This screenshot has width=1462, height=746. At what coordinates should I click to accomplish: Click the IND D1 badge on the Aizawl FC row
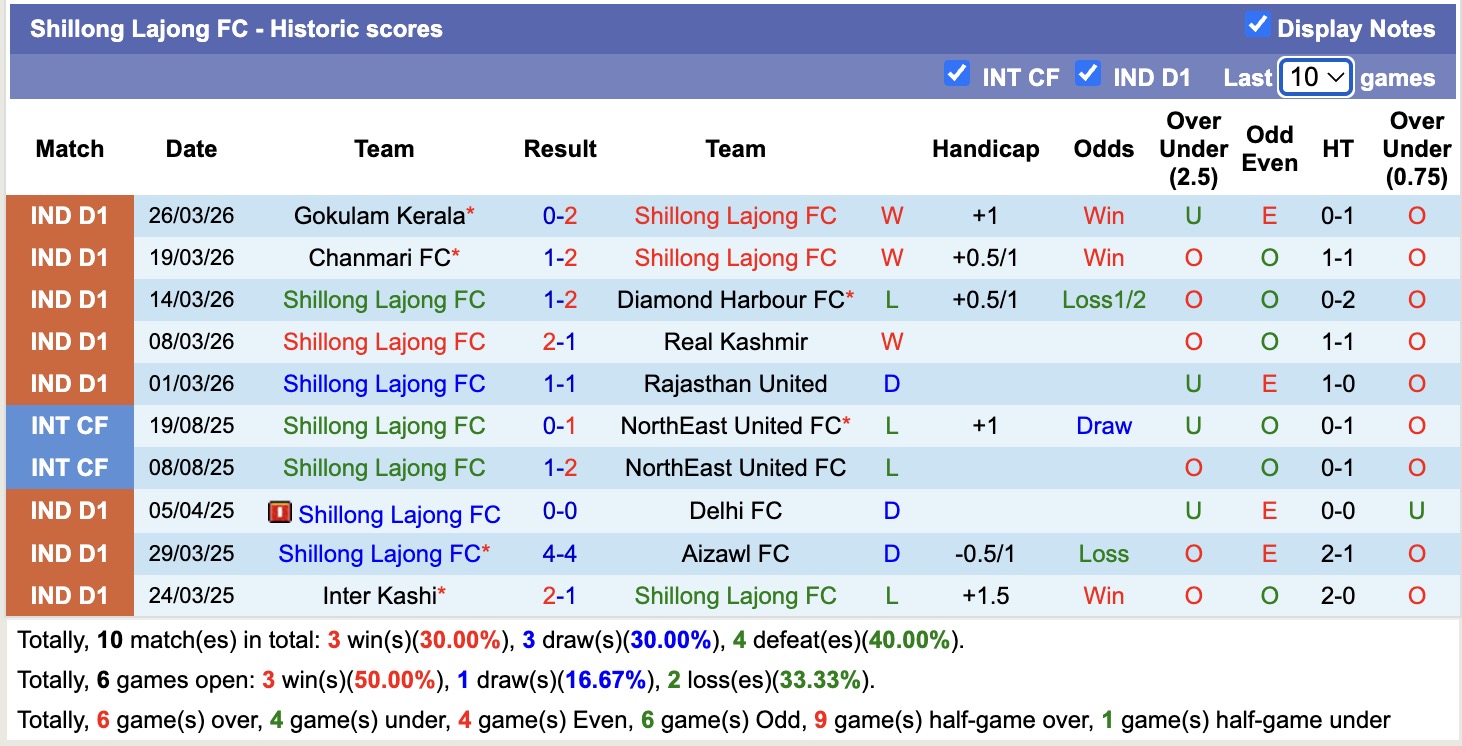point(69,552)
